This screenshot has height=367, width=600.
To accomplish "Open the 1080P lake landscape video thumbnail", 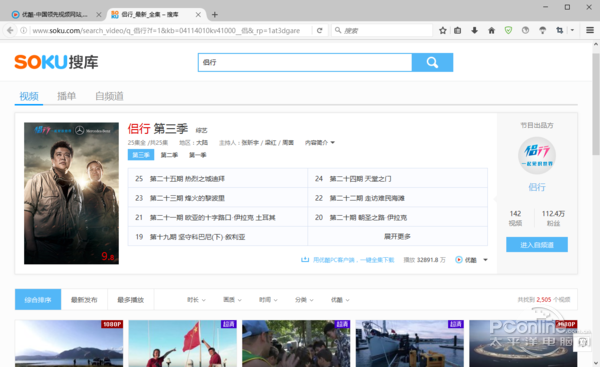I will tap(69, 343).
